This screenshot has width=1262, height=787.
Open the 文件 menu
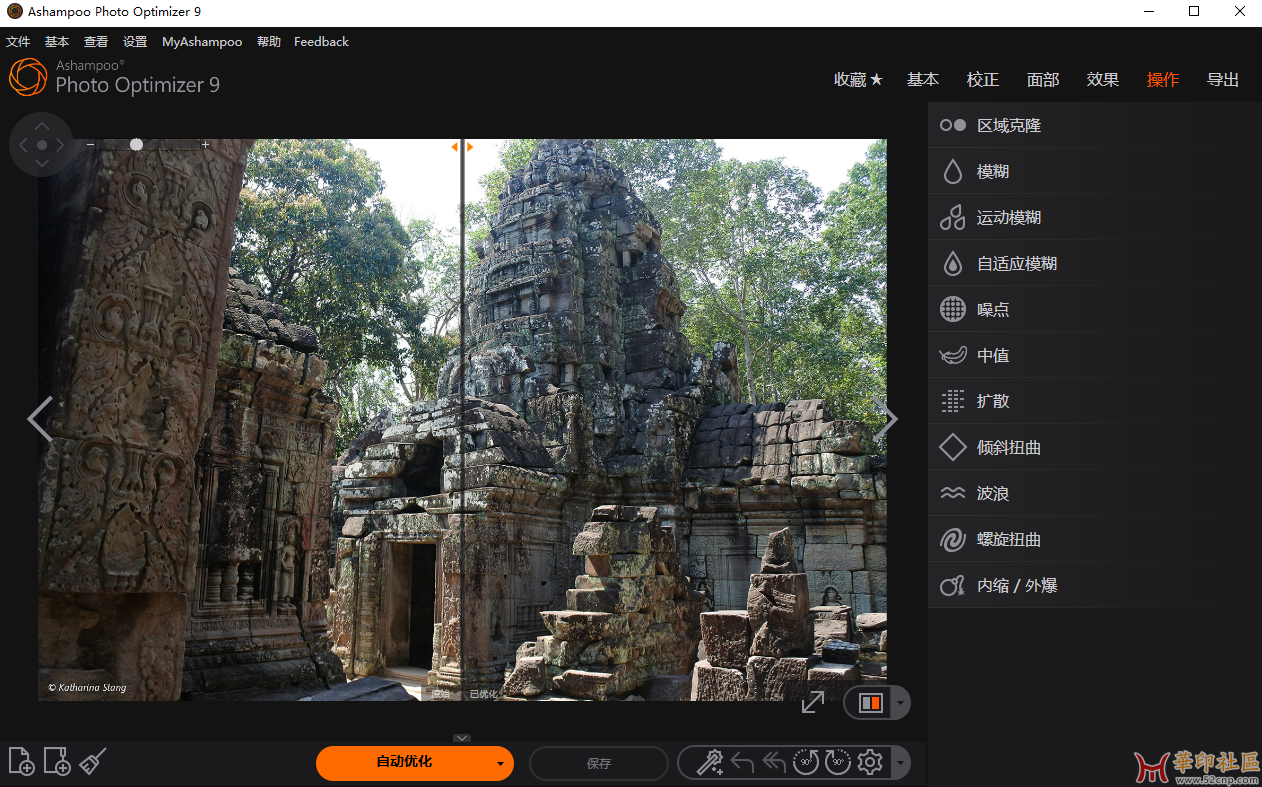18,42
